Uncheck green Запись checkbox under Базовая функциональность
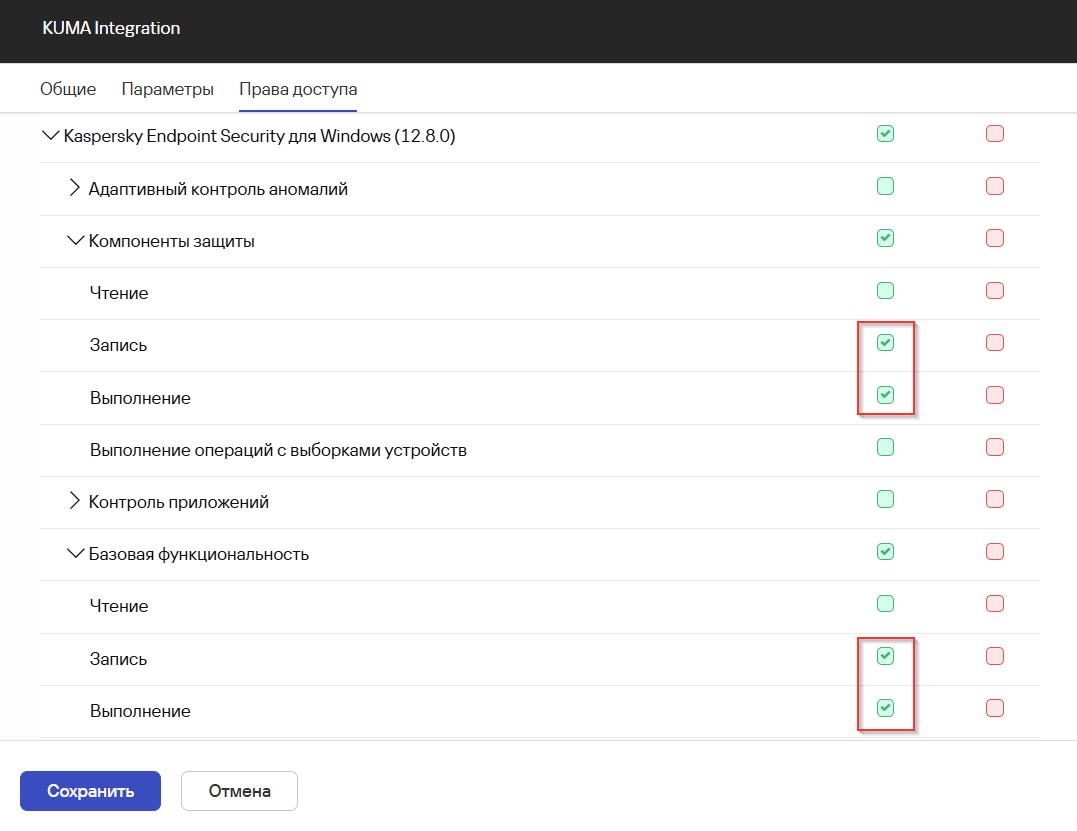Screen dimensions: 1077x831 pyautogui.click(x=885, y=656)
